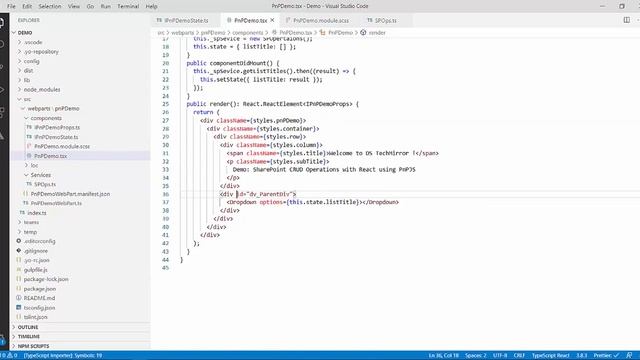The width and height of the screenshot is (640, 360).
Task: Collapse the DEMO root folder
Action: click(24, 33)
